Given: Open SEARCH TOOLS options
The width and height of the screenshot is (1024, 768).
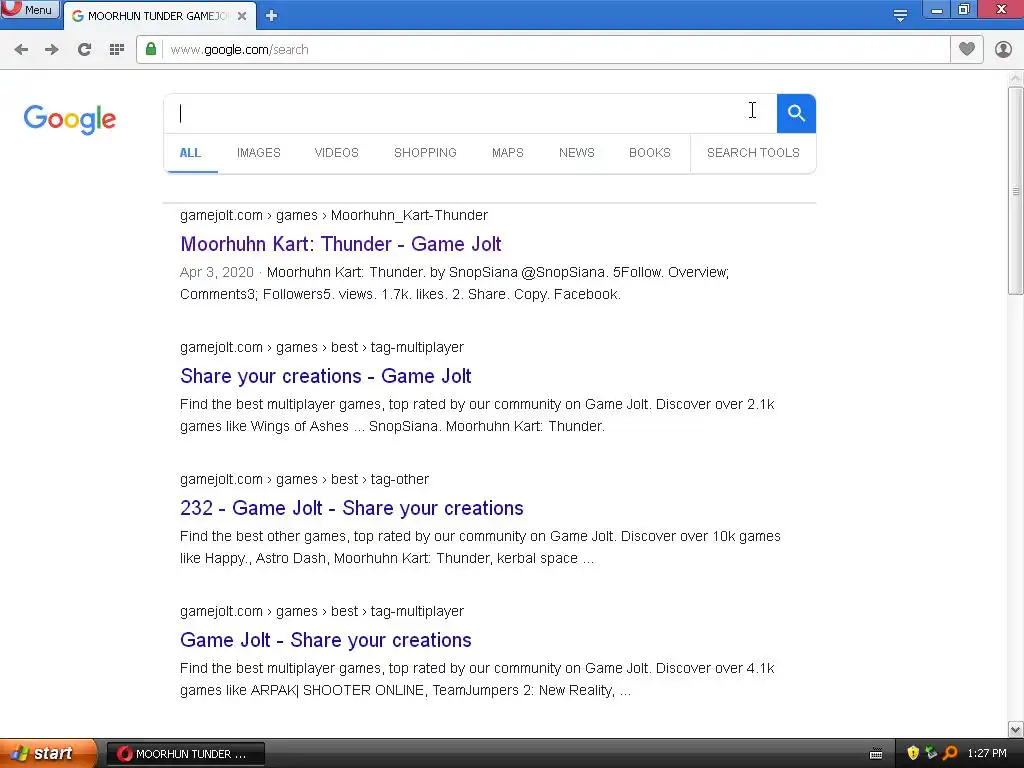Looking at the screenshot, I should [753, 153].
